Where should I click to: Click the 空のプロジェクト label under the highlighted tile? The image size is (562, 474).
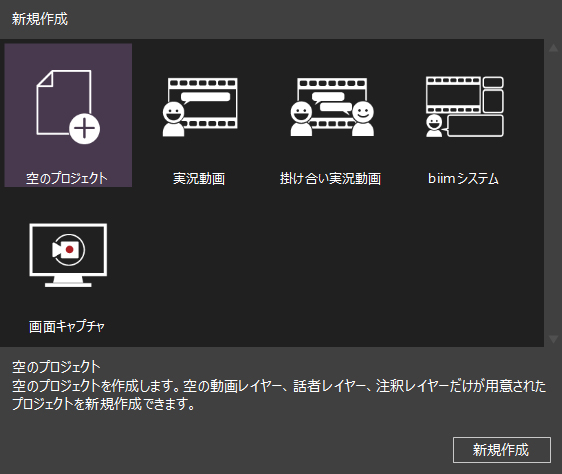tap(67, 178)
